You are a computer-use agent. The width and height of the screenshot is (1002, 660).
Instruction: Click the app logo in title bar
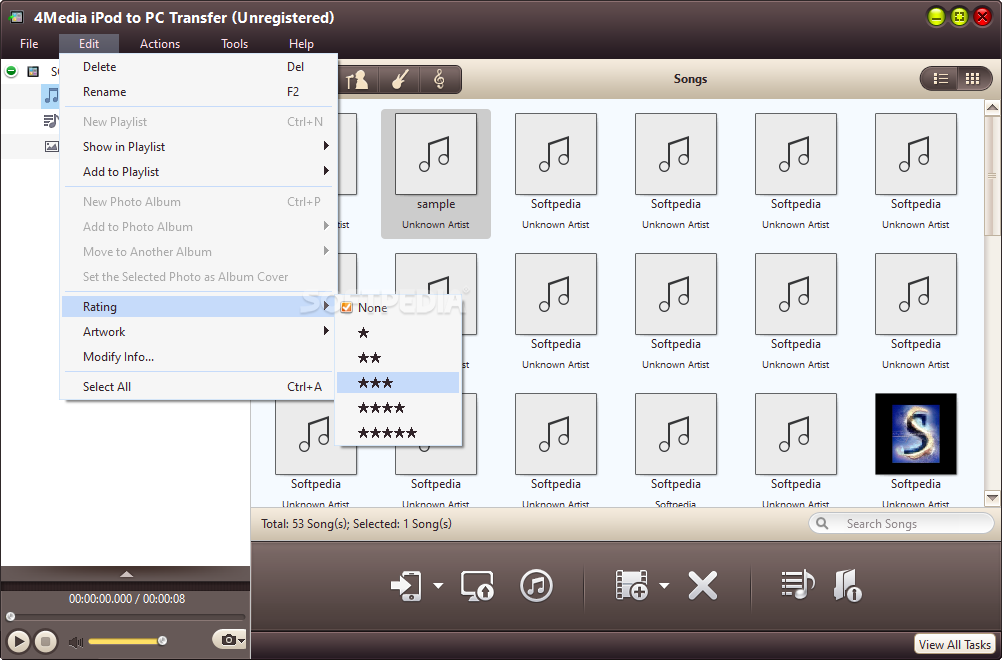15,17
